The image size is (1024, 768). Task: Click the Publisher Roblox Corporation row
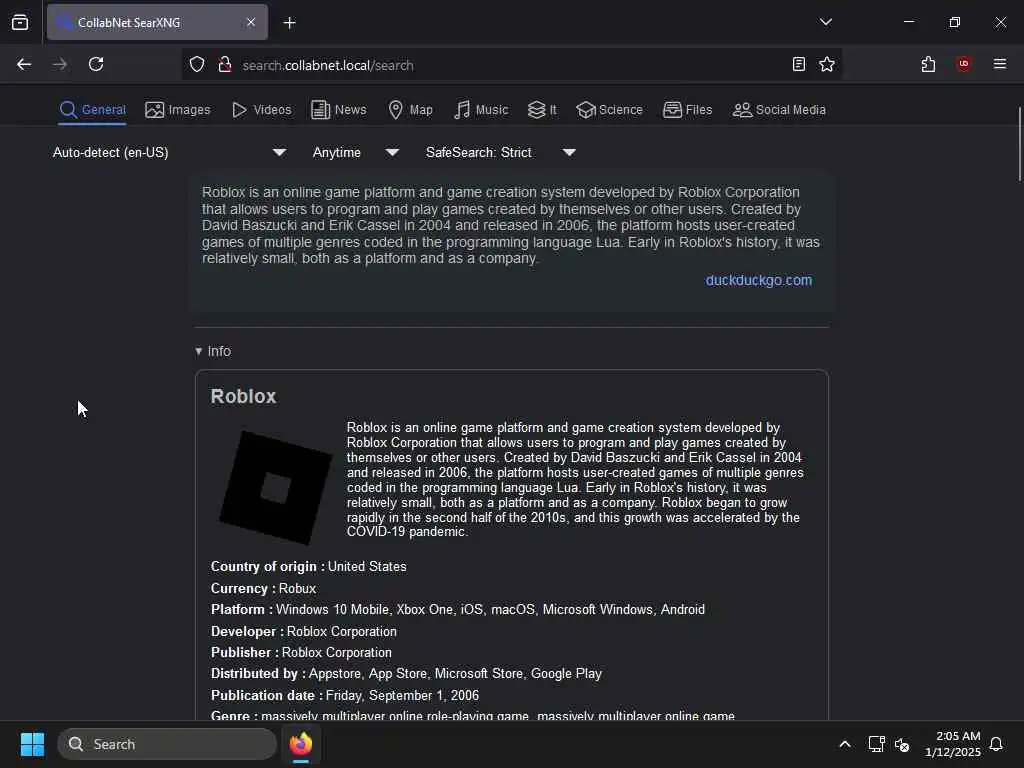click(x=301, y=652)
